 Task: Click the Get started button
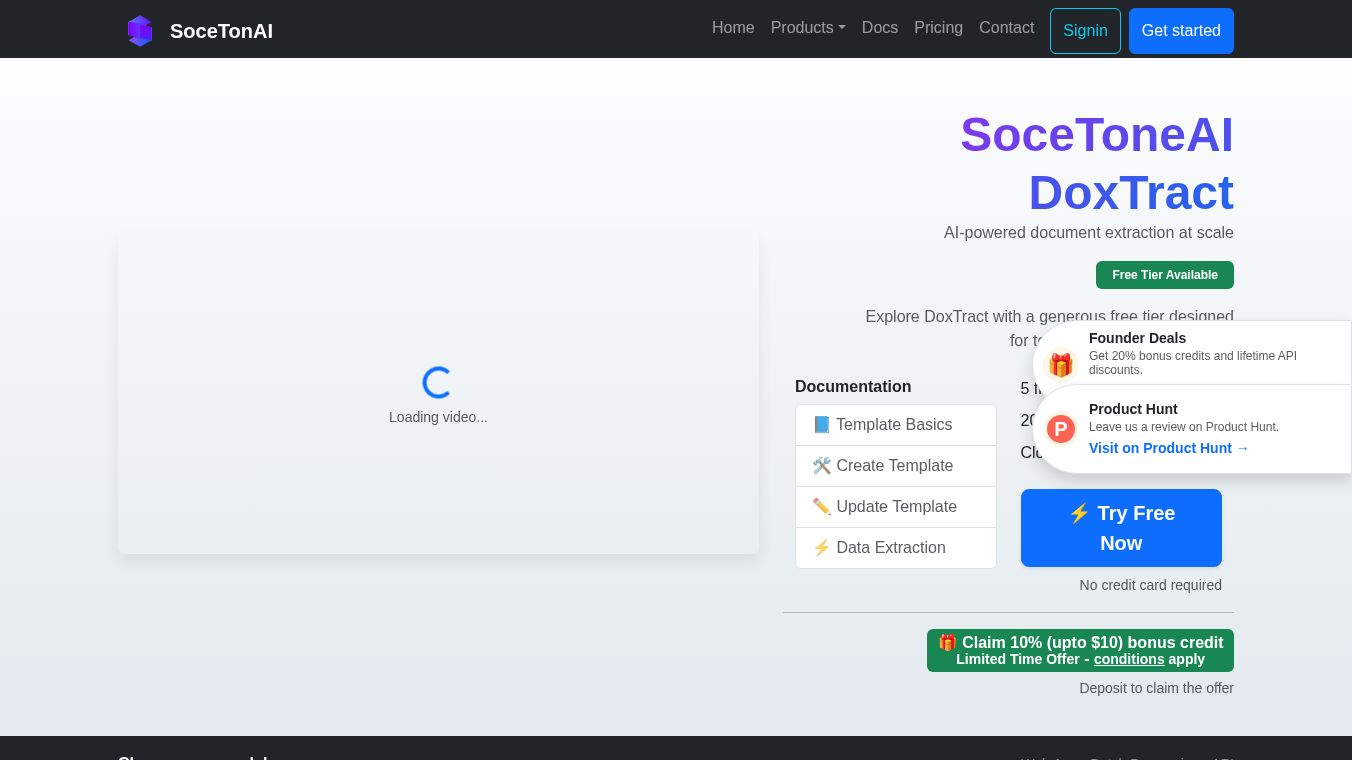coord(1181,31)
